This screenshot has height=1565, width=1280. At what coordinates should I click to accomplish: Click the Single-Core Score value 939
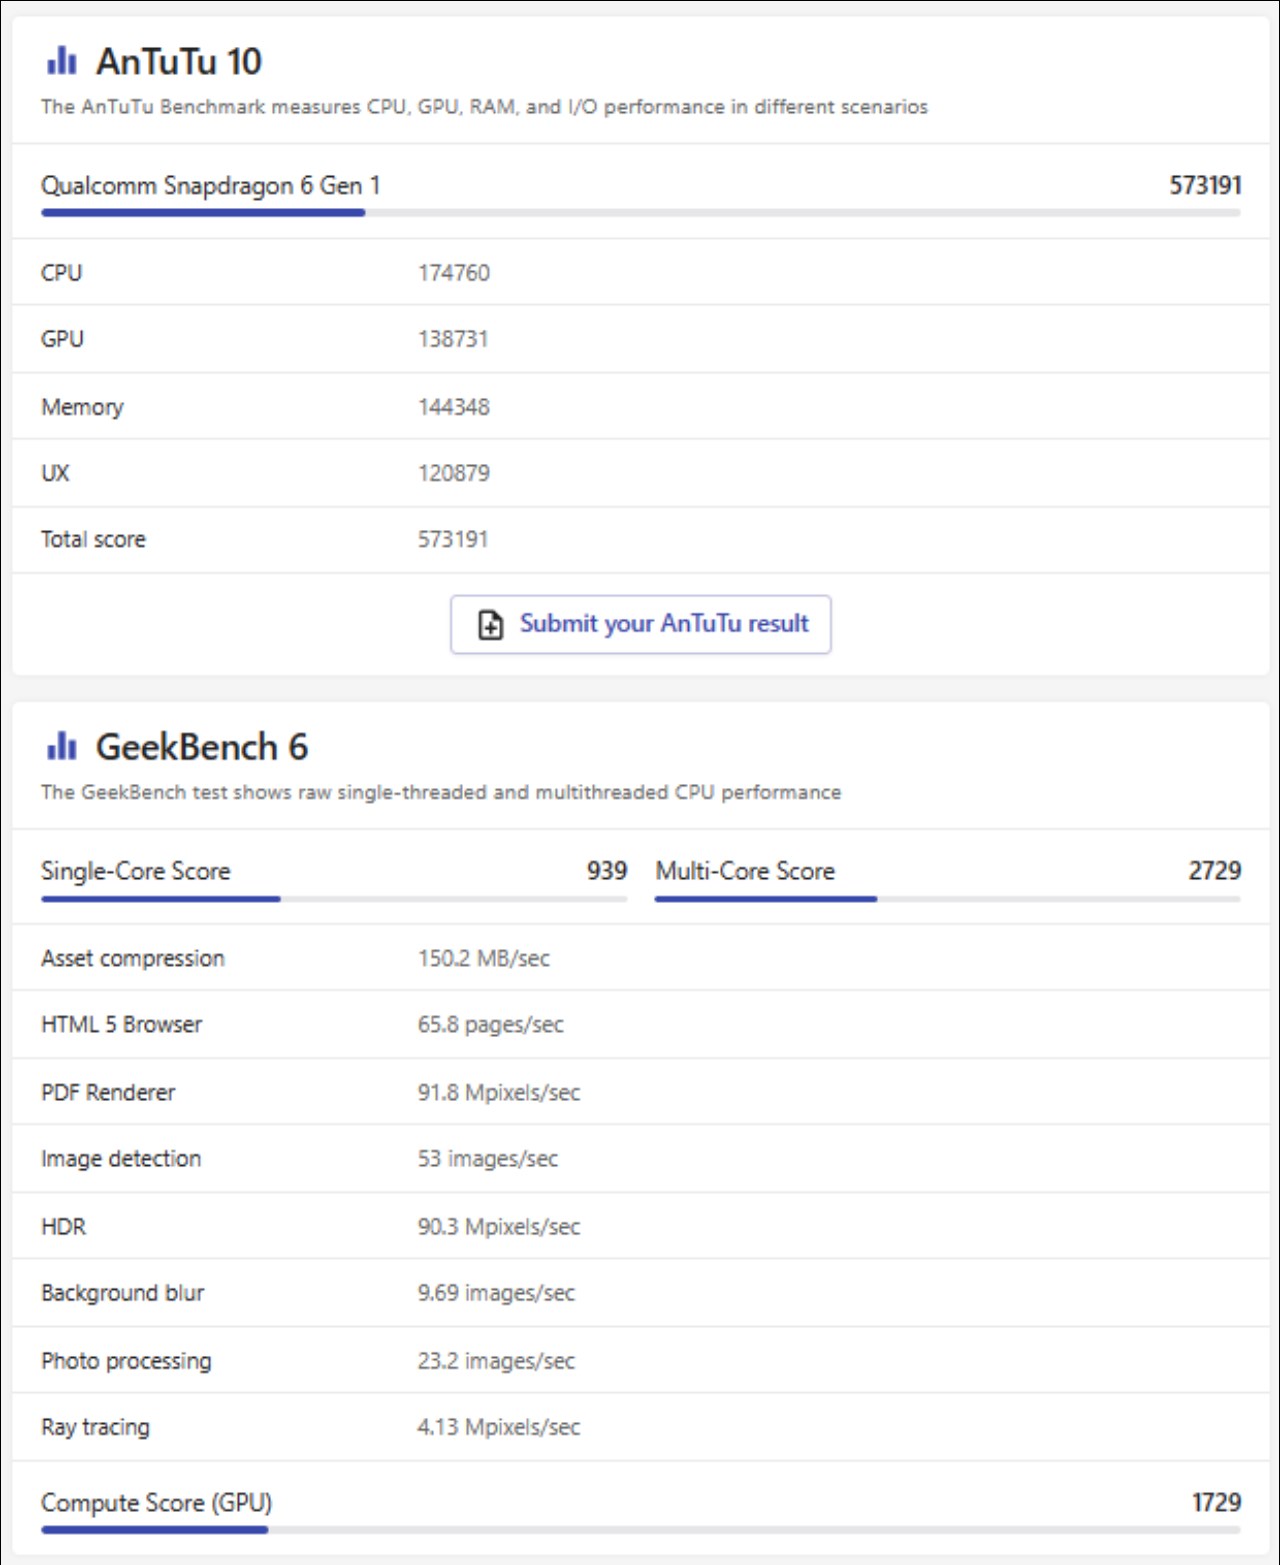[606, 871]
